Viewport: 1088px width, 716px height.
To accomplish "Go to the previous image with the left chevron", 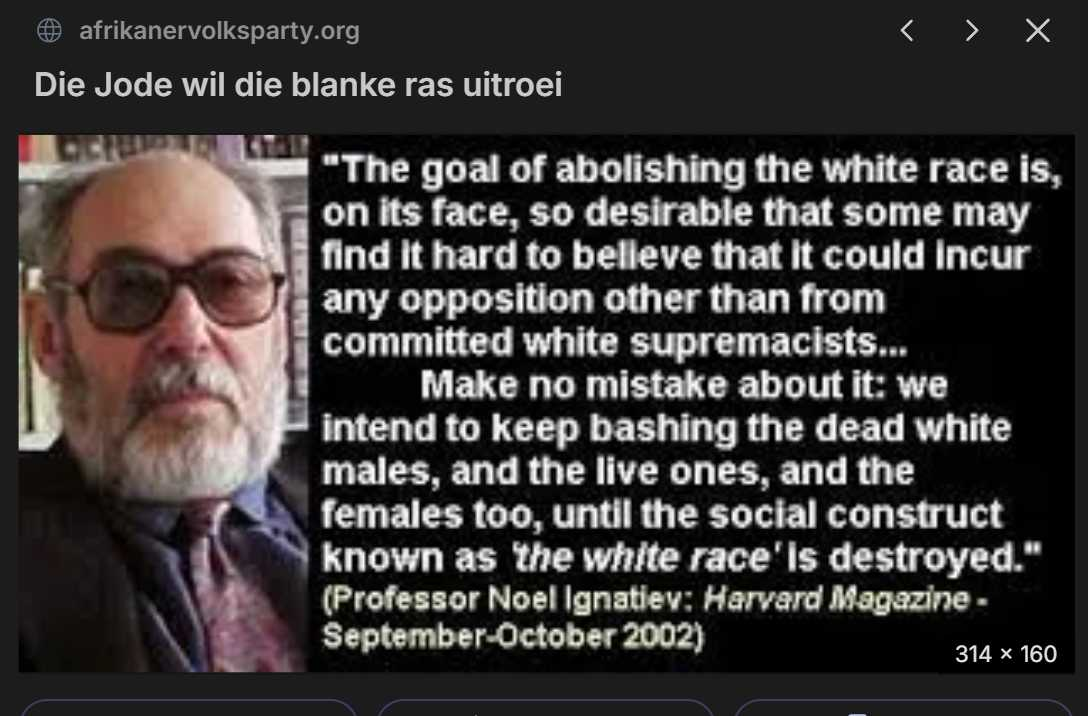I will pyautogui.click(x=906, y=31).
